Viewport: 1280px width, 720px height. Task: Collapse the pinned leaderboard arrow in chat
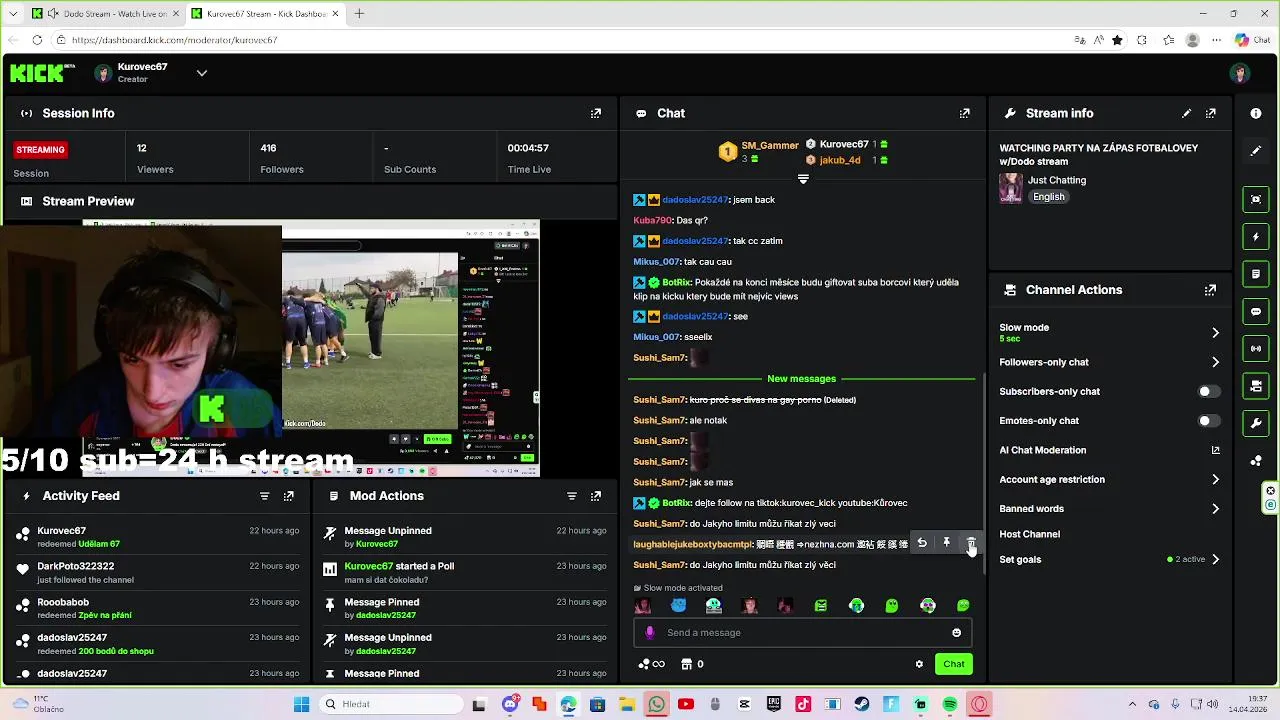click(x=803, y=179)
